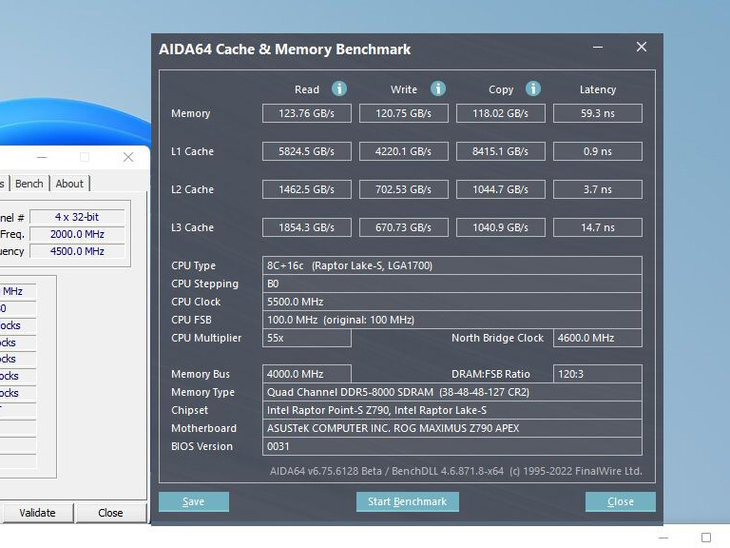This screenshot has height=548, width=730.
Task: Click North Bridge Clock value 4600.0 MHz
Action: [598, 338]
